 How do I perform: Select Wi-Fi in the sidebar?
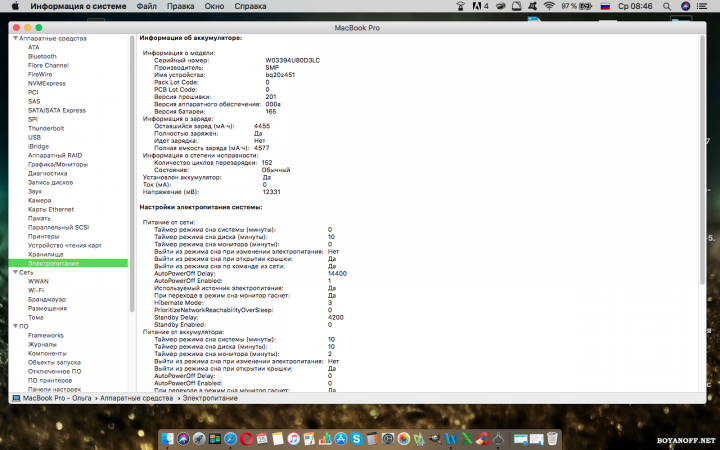tap(36, 290)
